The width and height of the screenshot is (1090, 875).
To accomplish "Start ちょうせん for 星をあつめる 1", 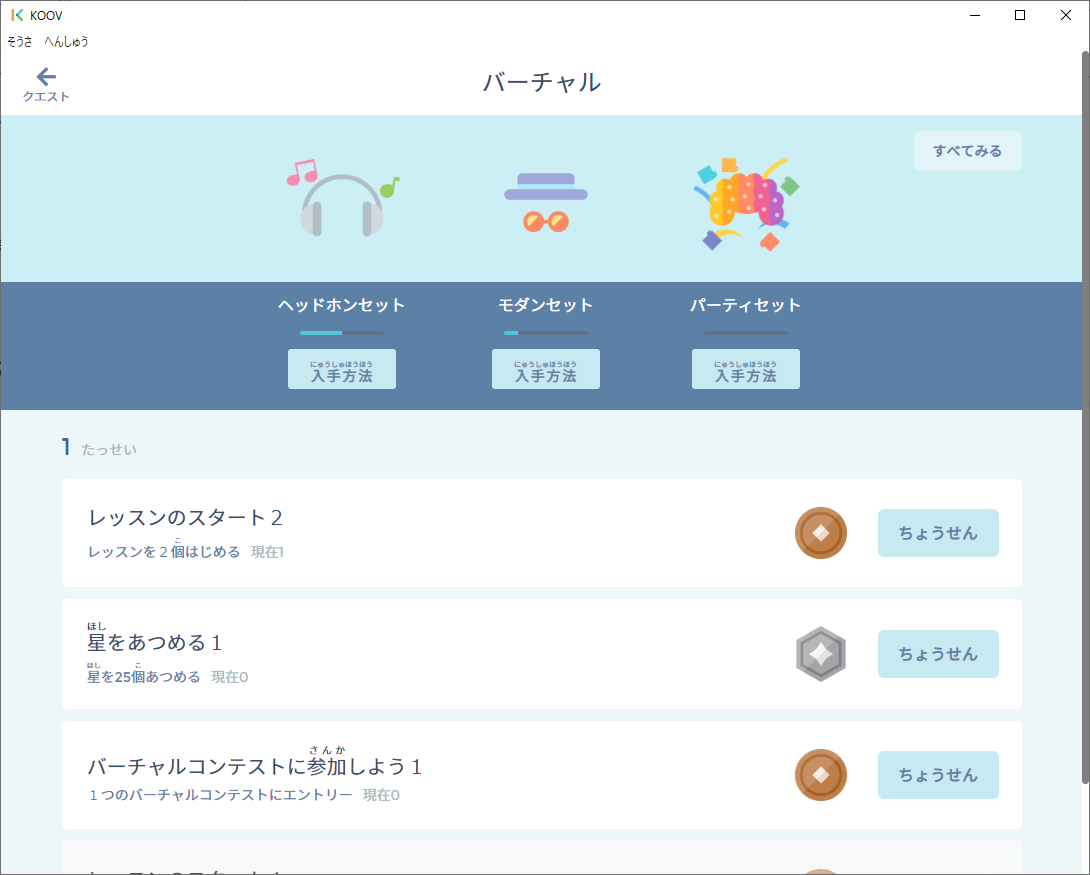I will coord(938,654).
